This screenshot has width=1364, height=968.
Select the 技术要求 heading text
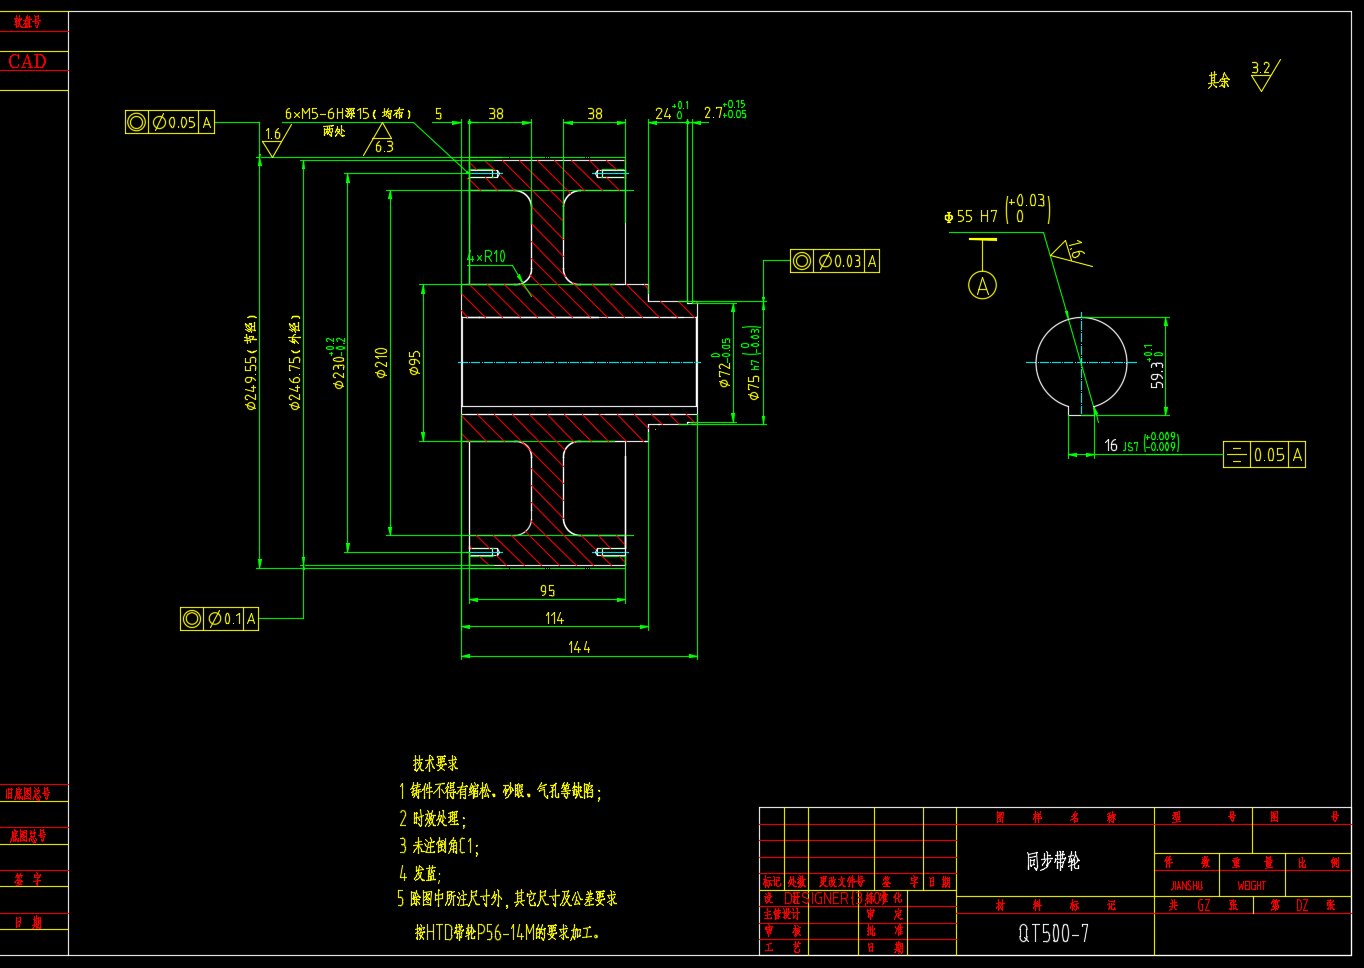pyautogui.click(x=435, y=763)
